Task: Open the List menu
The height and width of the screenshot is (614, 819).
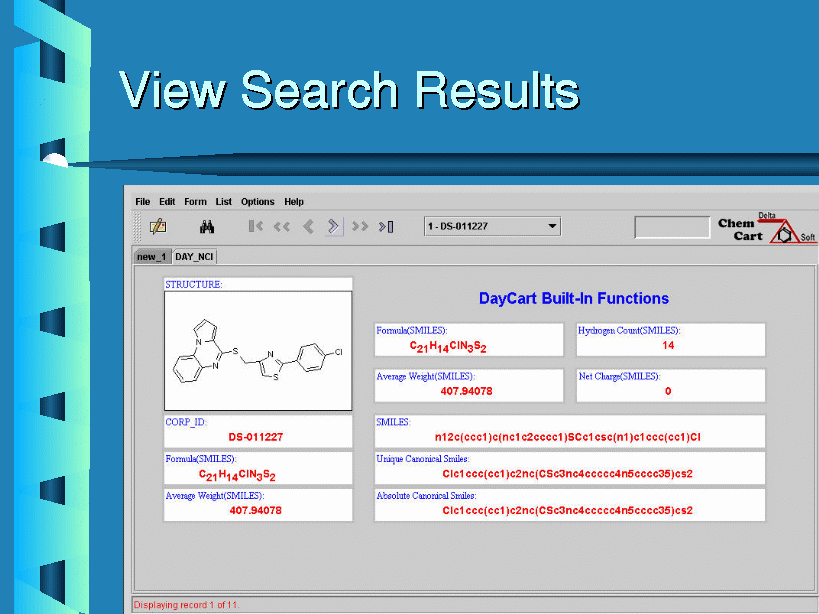Action: (224, 202)
